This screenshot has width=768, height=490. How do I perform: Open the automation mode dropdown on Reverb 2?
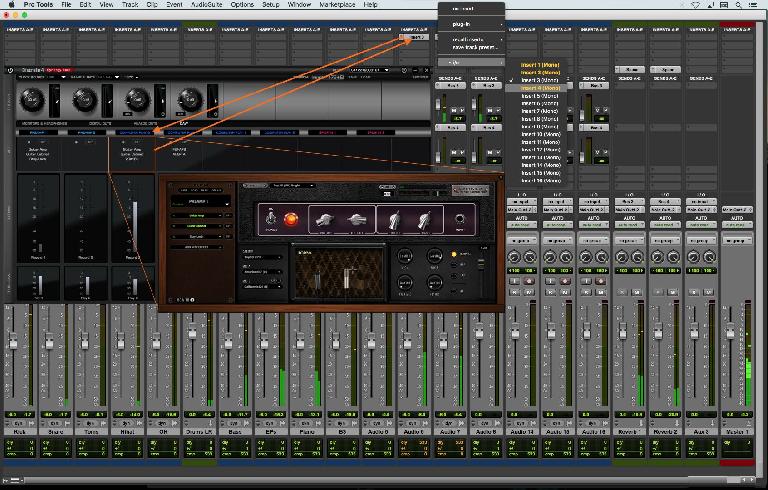point(665,225)
